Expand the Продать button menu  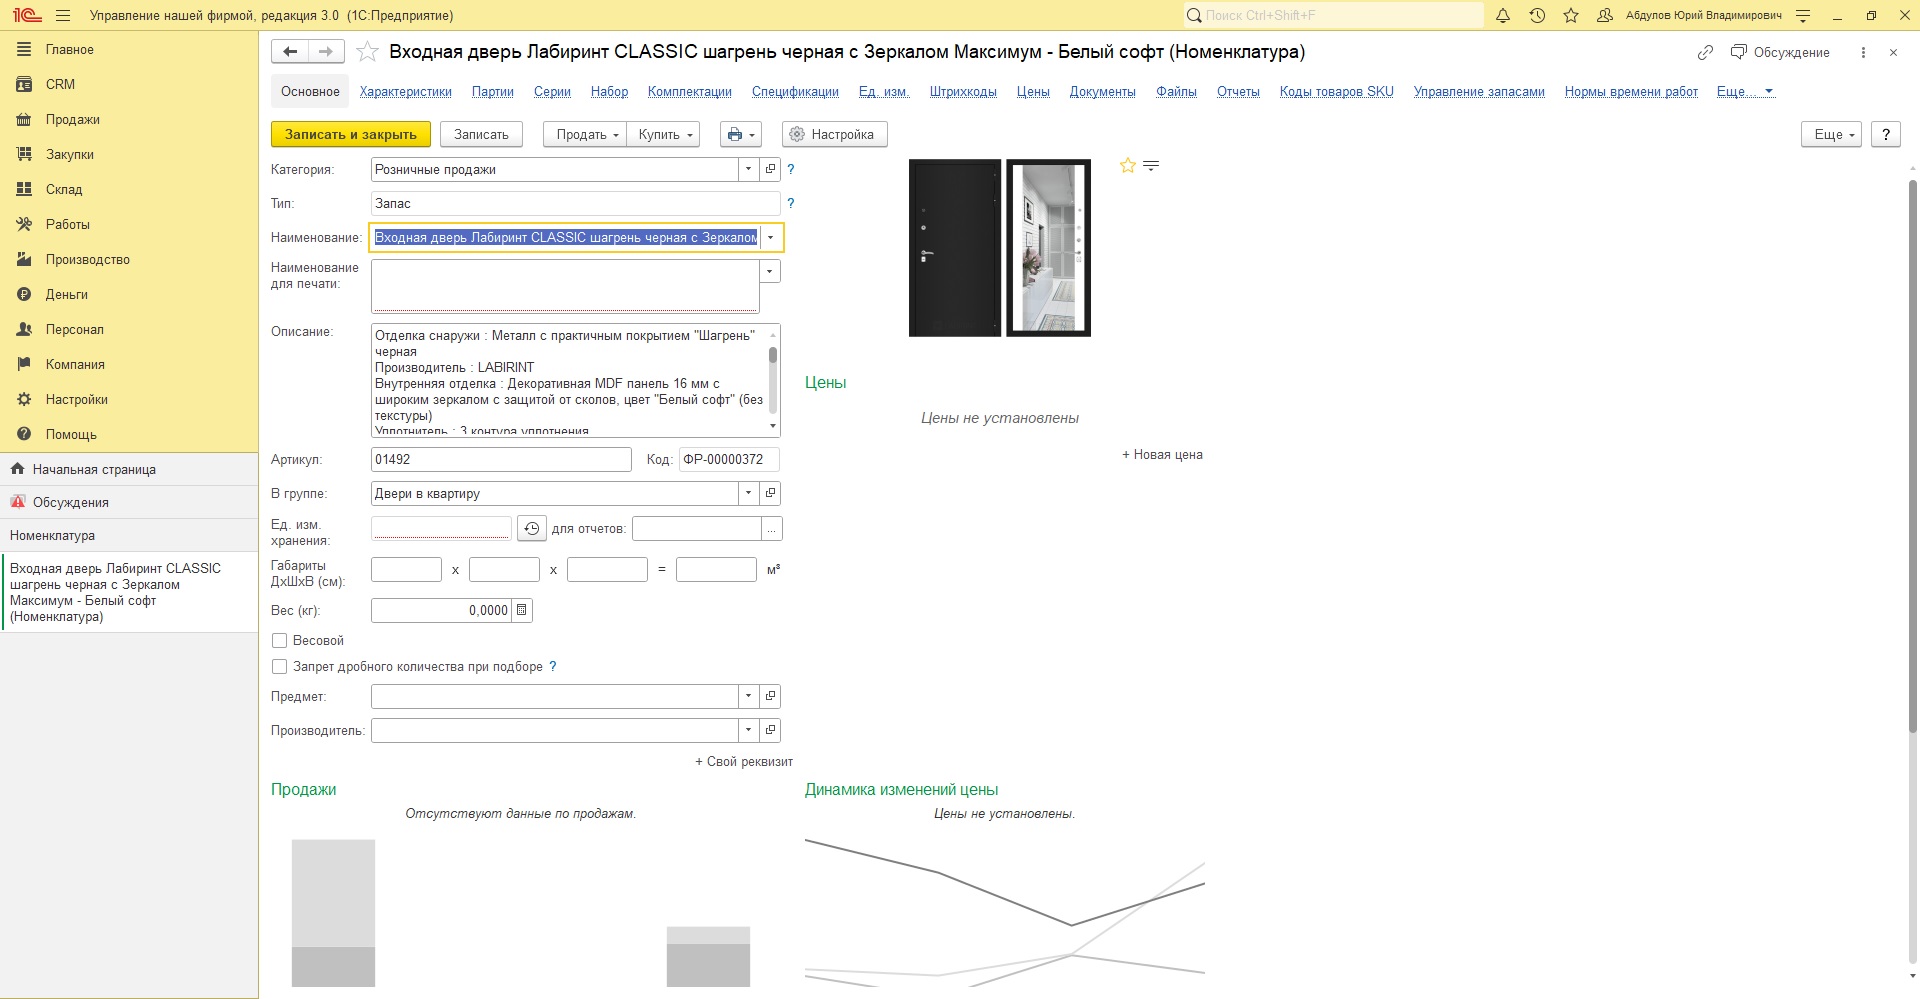tap(585, 134)
